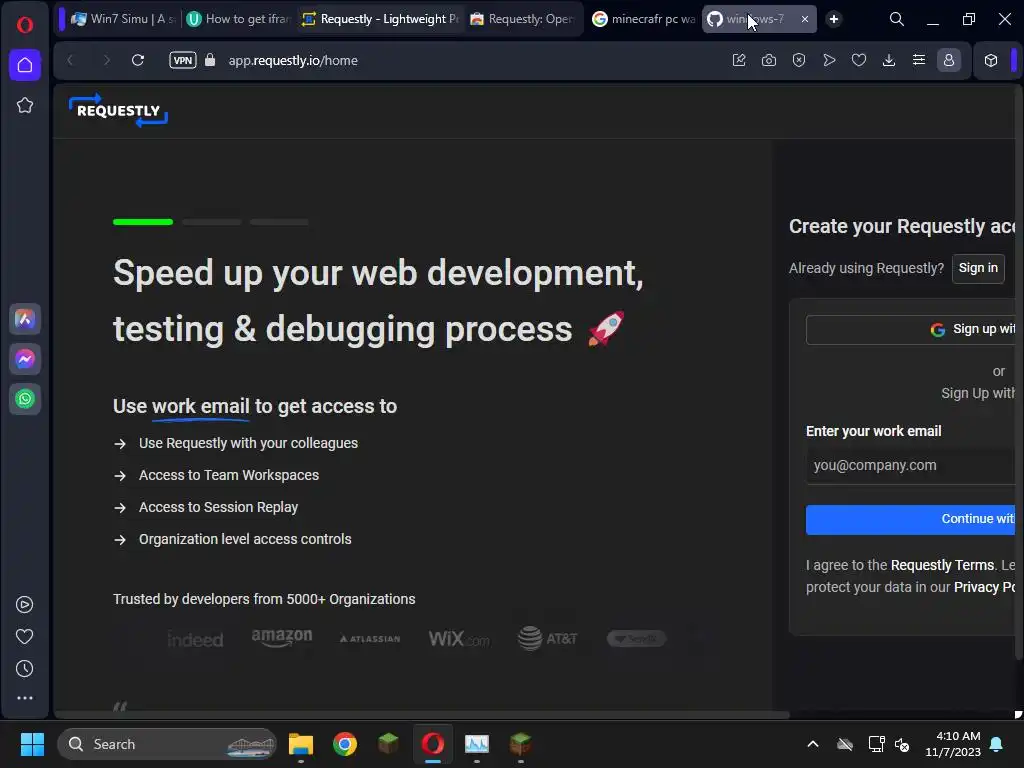Toggle the VPN badge
Screen dimensions: 1024x768
click(182, 60)
